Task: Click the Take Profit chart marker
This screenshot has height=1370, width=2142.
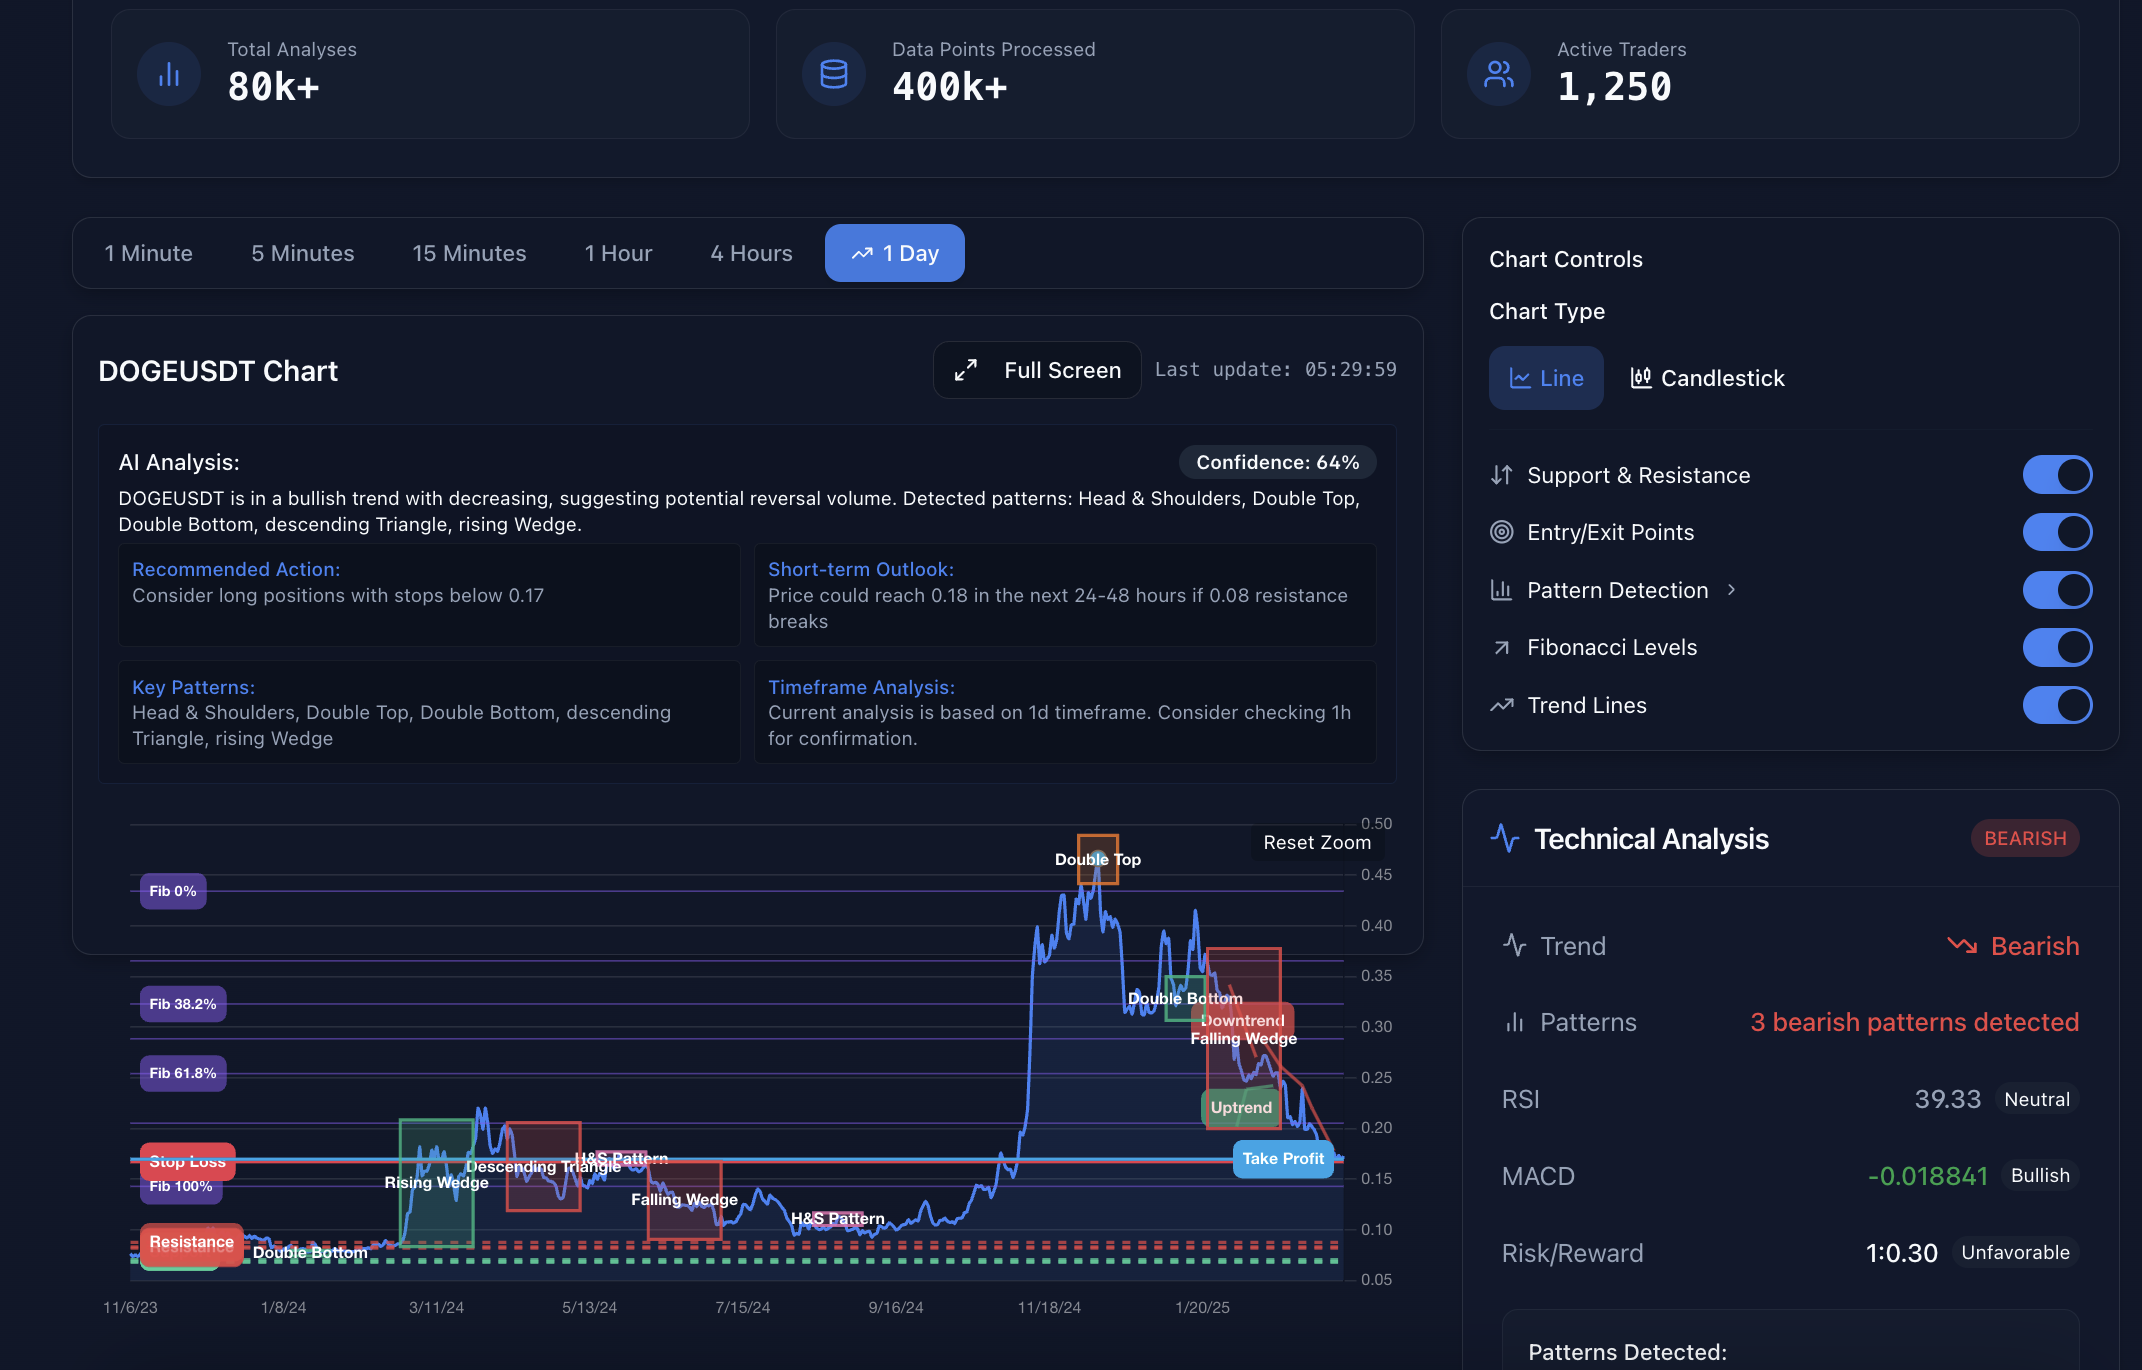Action: (1282, 1159)
